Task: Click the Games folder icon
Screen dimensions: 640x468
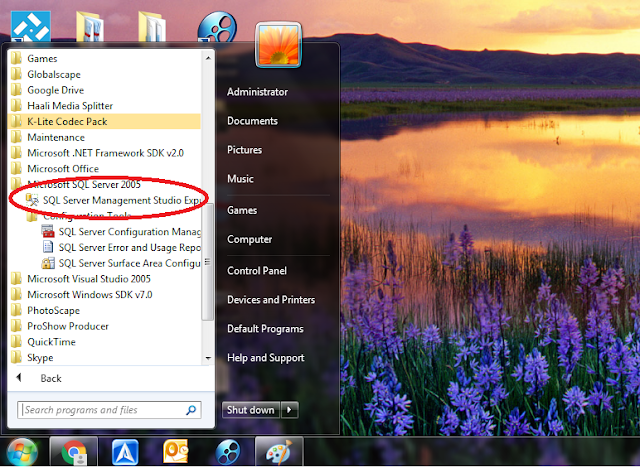Action: tap(16, 58)
